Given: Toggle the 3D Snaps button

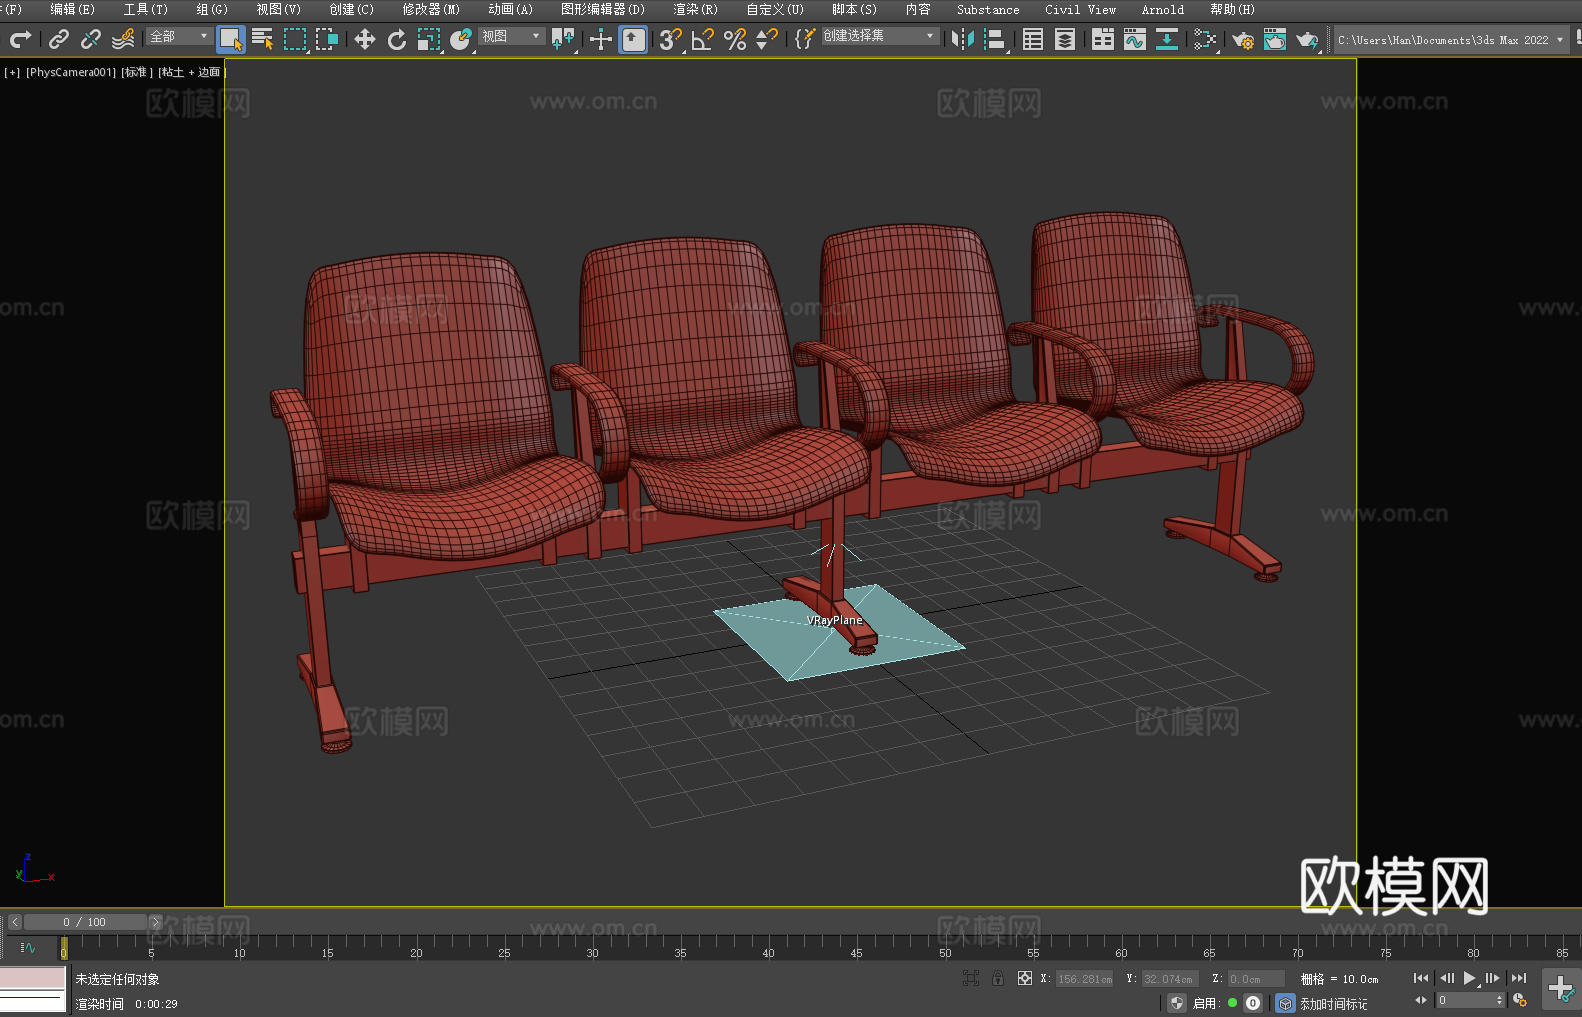Looking at the screenshot, I should 670,39.
